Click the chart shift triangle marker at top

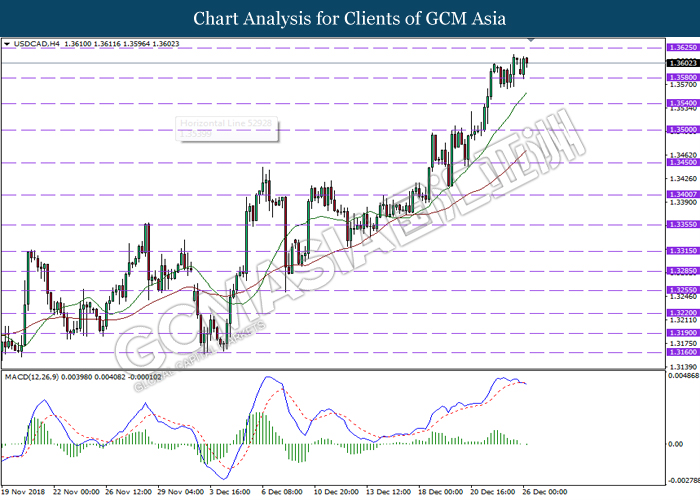530,40
